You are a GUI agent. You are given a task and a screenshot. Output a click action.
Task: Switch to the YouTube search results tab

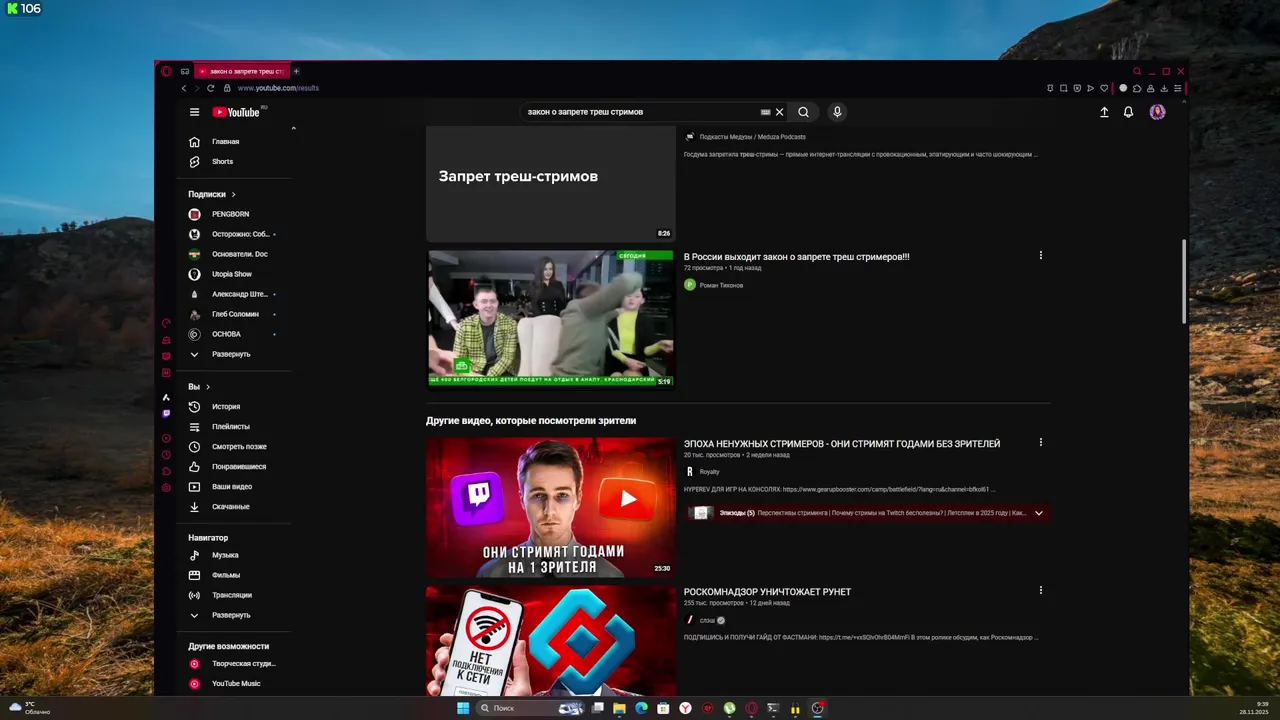(x=242, y=71)
